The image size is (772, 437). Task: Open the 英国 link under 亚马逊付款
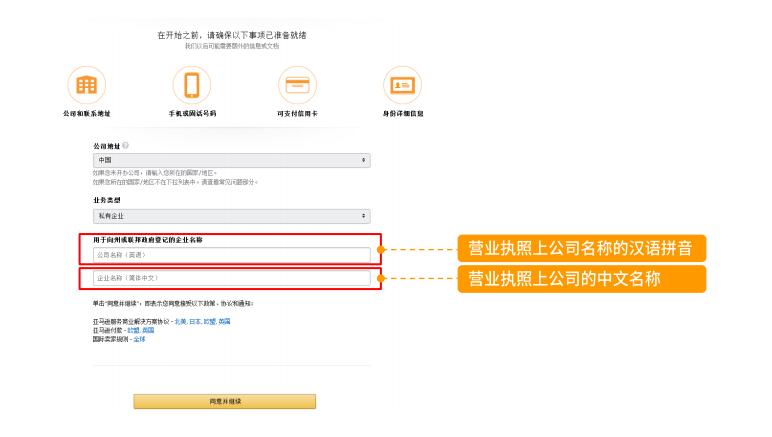coord(148,330)
